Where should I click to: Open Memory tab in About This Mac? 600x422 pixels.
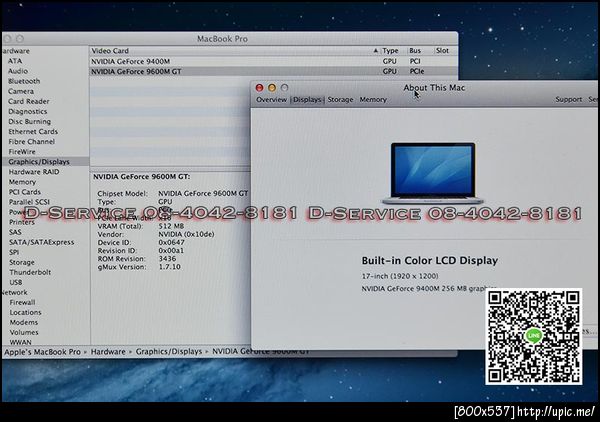(373, 99)
